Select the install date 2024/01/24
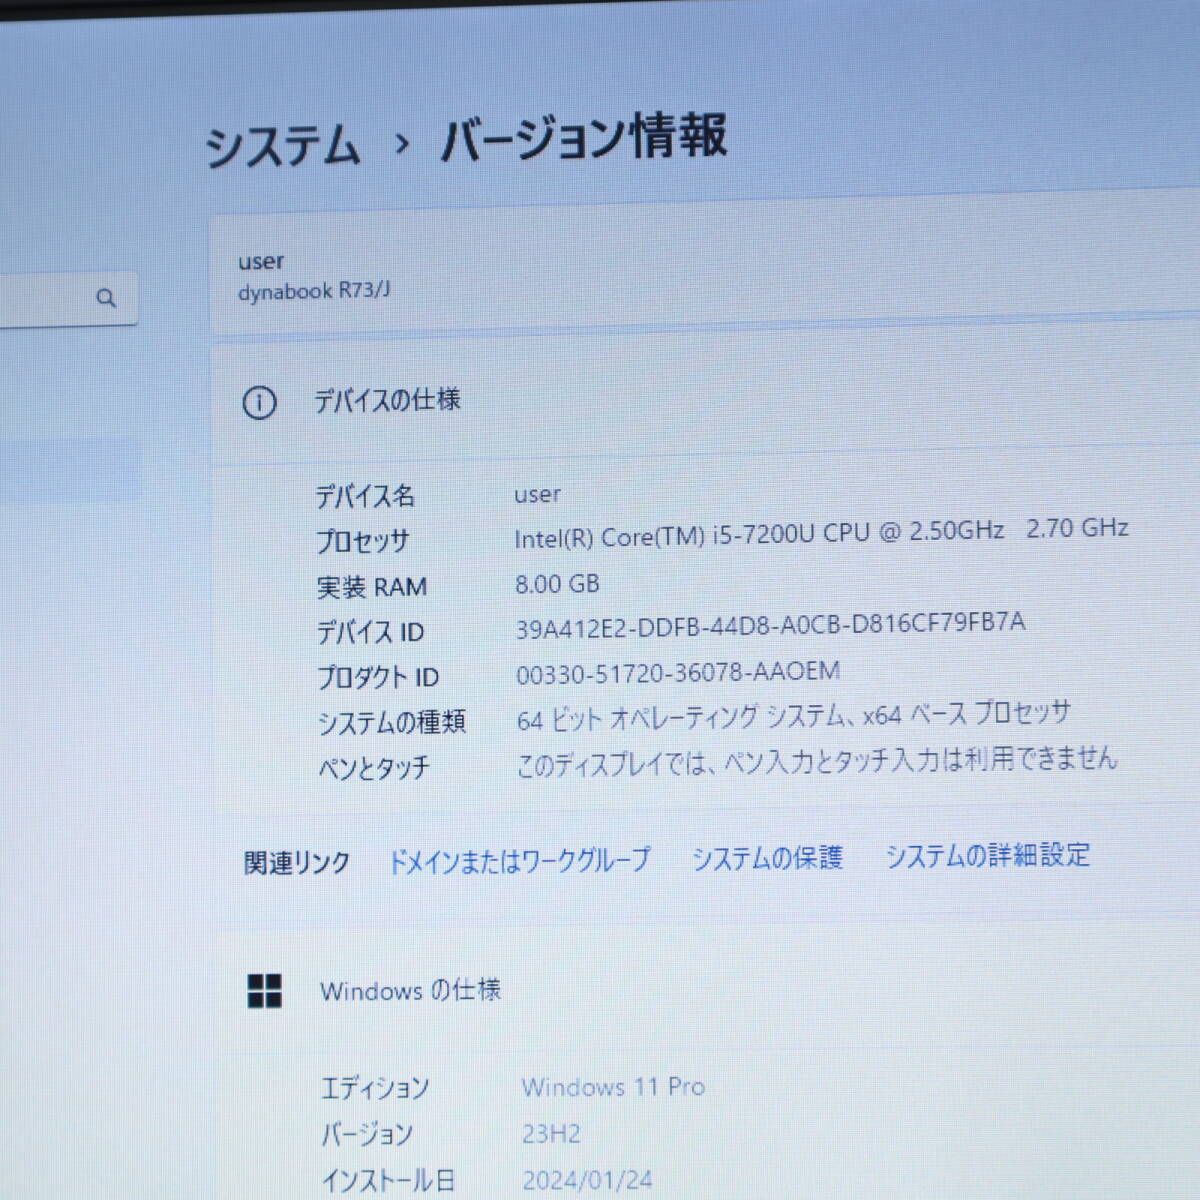The width and height of the screenshot is (1200, 1200). pos(587,1180)
